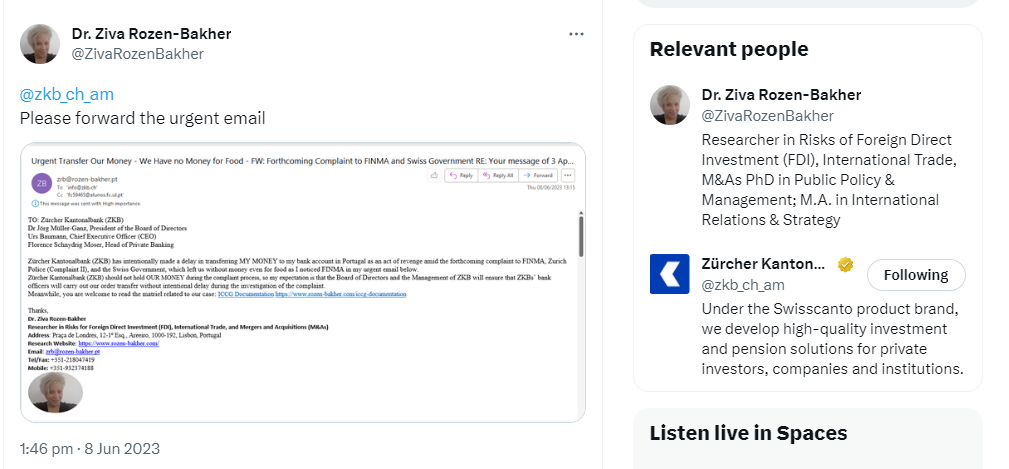Open the embedded email screenshot image

point(302,282)
